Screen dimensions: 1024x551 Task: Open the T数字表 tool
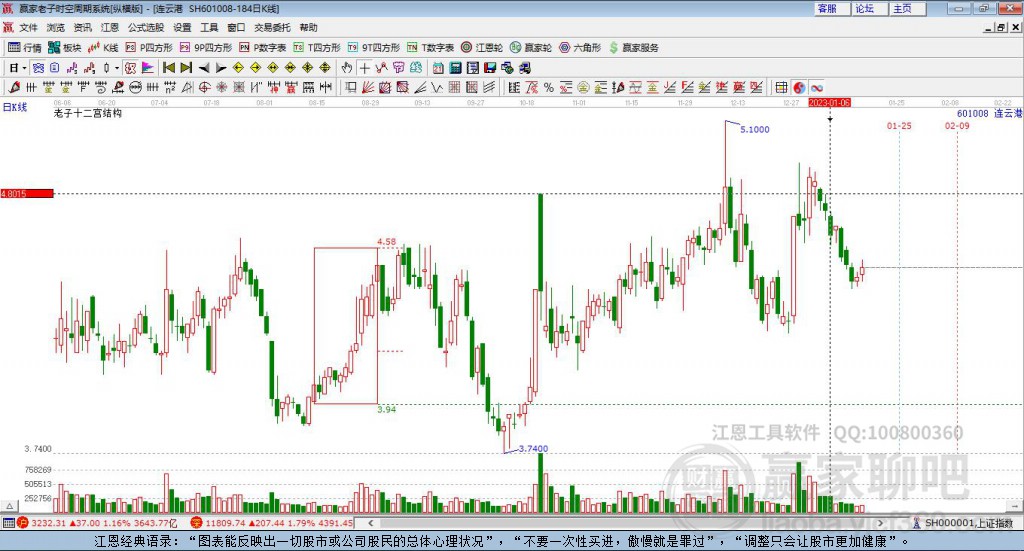click(430, 48)
